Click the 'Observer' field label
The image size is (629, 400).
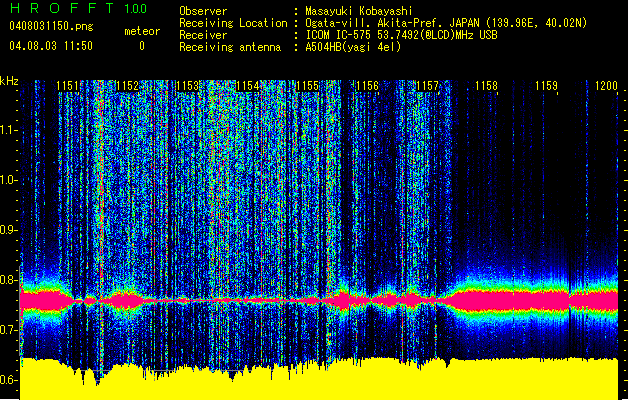[203, 11]
